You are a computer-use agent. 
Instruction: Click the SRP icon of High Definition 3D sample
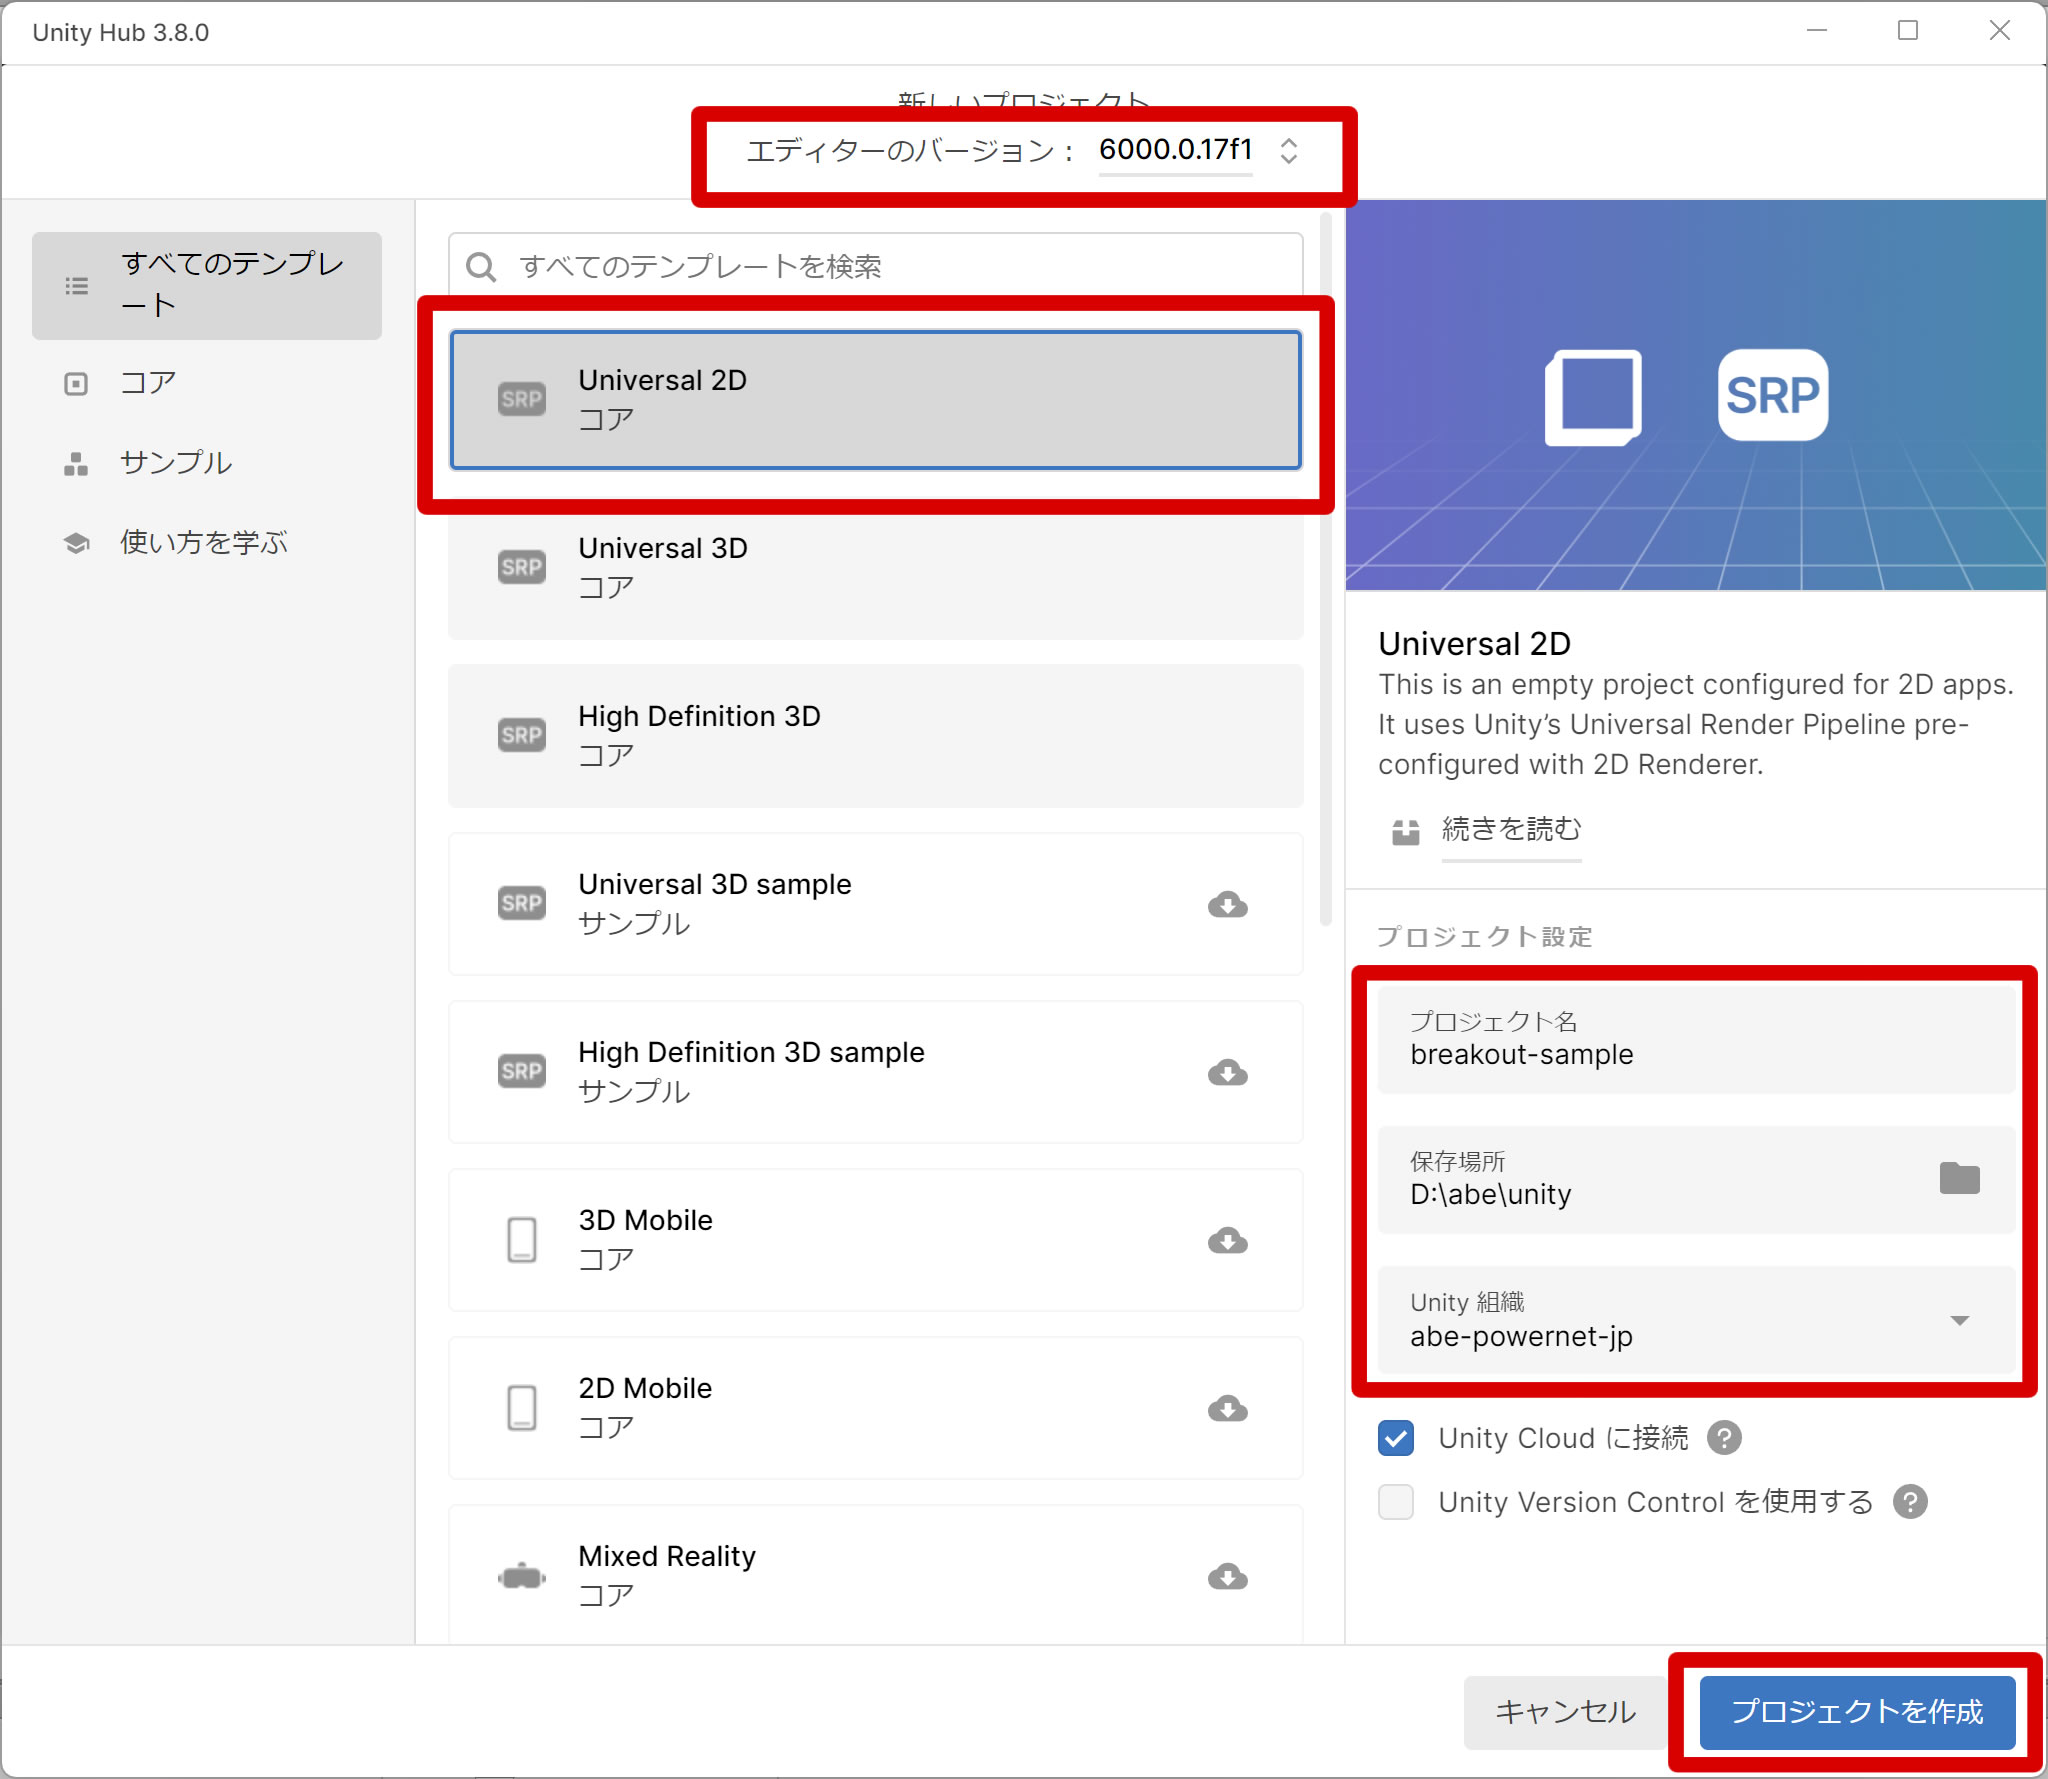click(522, 1072)
